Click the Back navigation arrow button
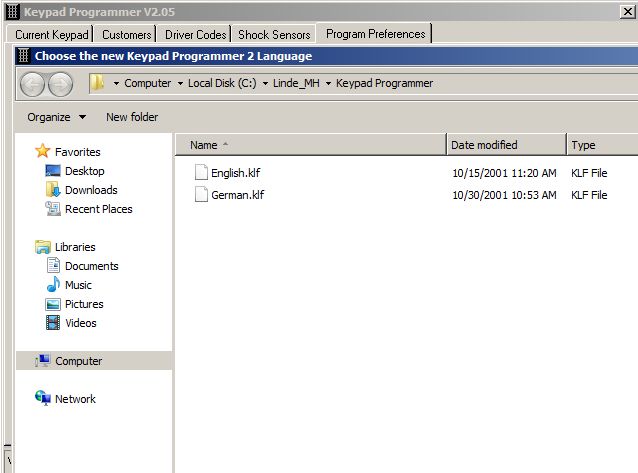Image resolution: width=638 pixels, height=473 pixels. pyautogui.click(x=32, y=84)
